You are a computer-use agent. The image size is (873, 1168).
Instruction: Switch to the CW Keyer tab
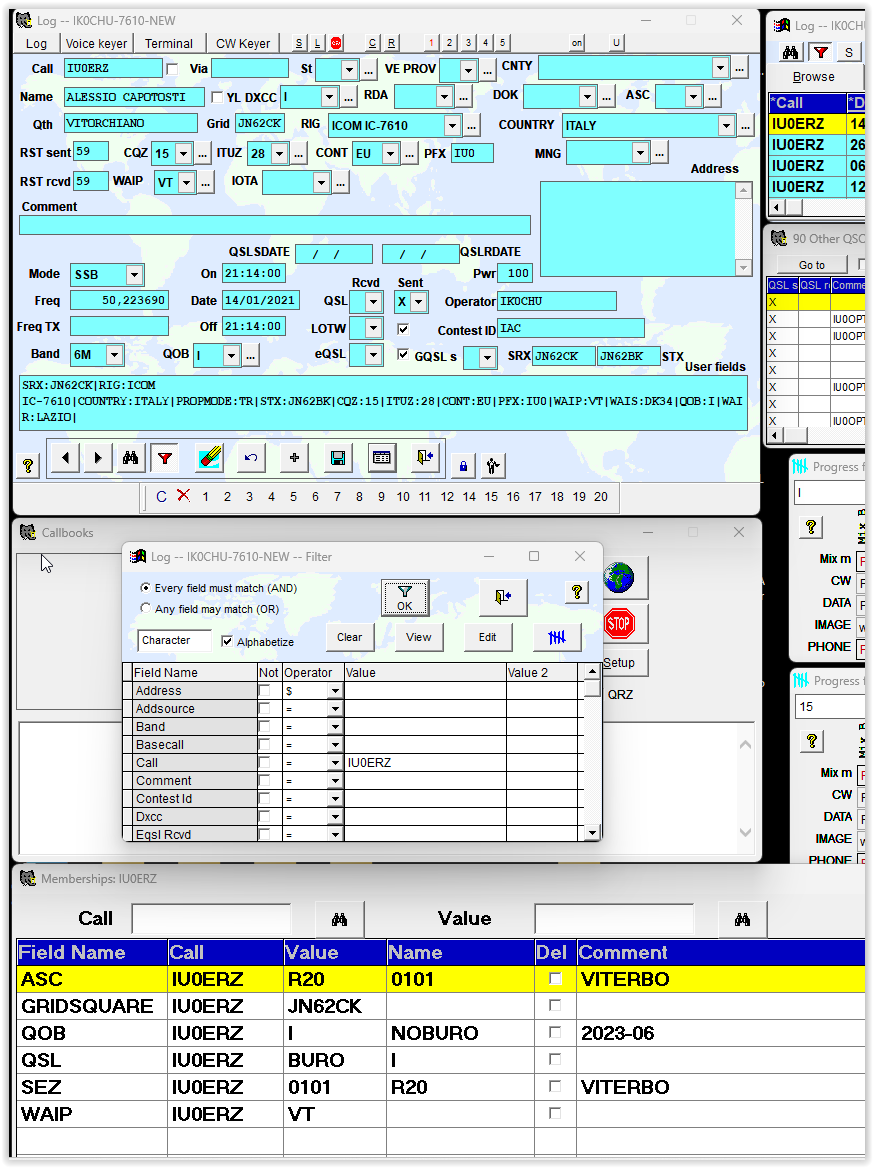(x=243, y=44)
